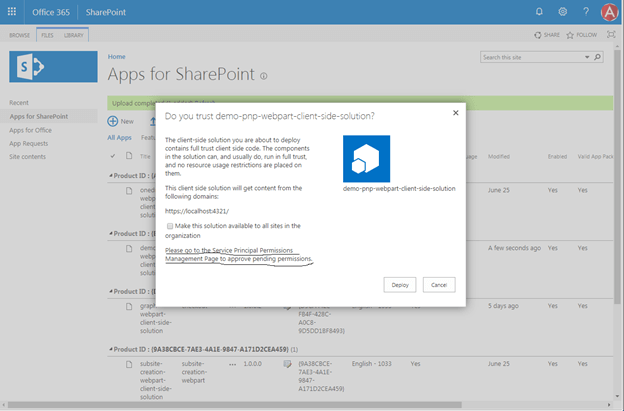This screenshot has width=624, height=411.
Task: Click https://localhost:4321/ domain text
Action: tap(197, 211)
